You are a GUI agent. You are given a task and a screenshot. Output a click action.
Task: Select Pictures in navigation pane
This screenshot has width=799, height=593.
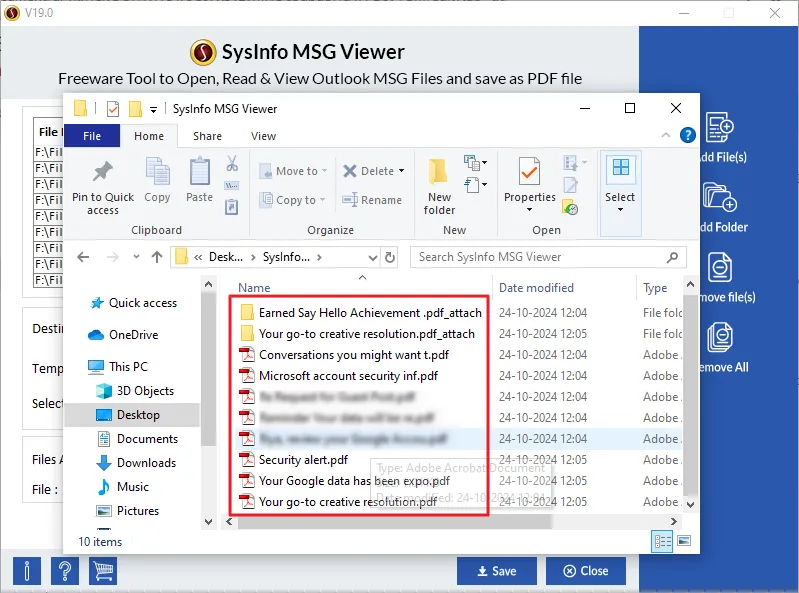(128, 510)
